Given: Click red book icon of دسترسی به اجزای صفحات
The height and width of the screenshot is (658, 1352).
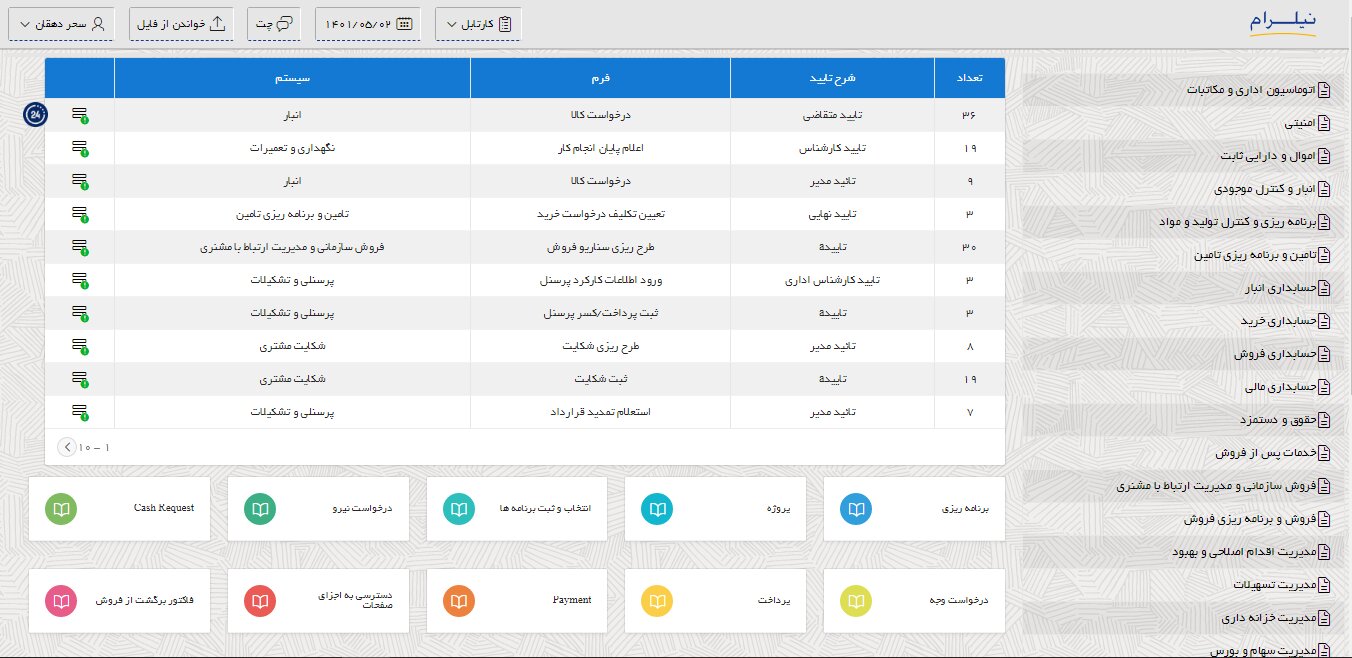Looking at the screenshot, I should (260, 601).
